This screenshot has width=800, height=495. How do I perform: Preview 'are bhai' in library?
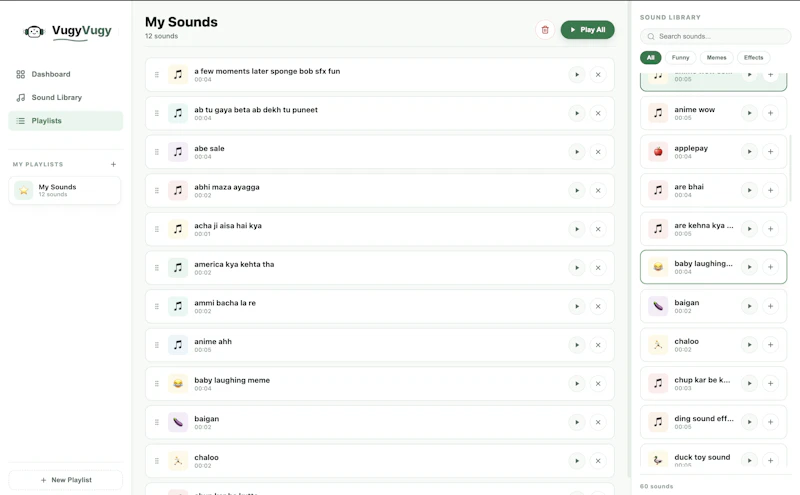pyautogui.click(x=749, y=190)
